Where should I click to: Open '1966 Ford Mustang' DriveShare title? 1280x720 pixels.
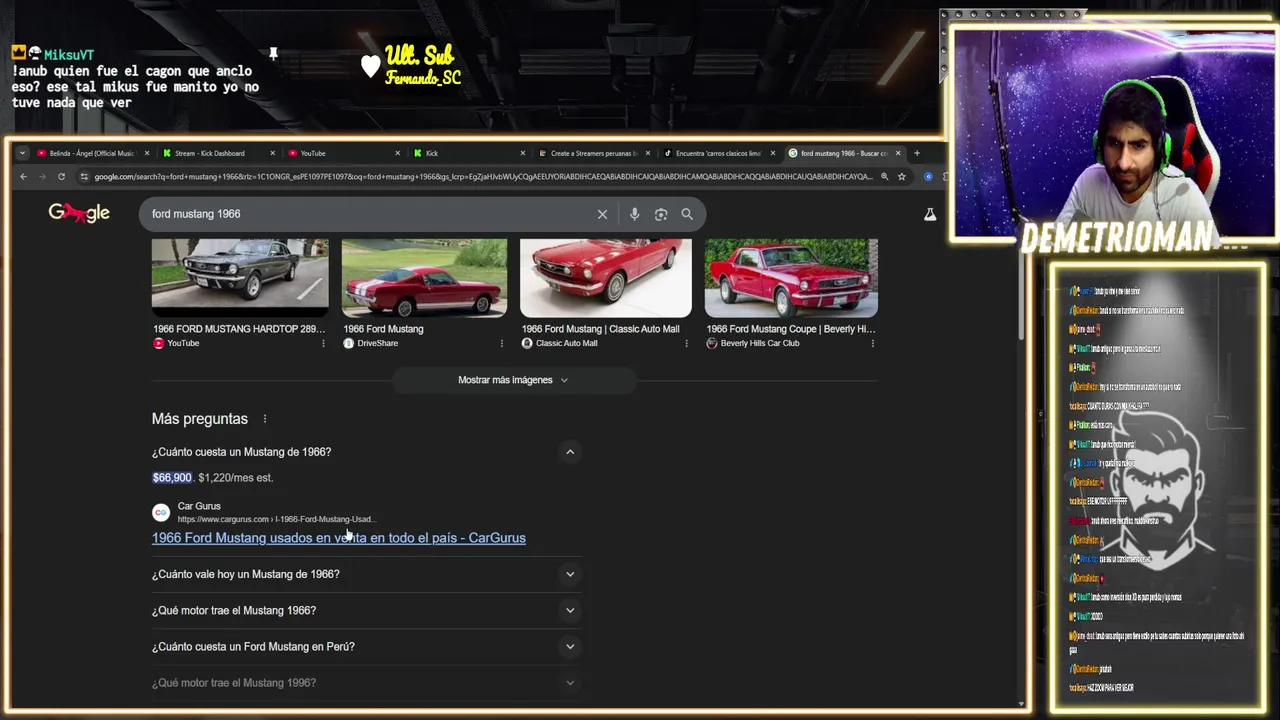click(x=383, y=329)
